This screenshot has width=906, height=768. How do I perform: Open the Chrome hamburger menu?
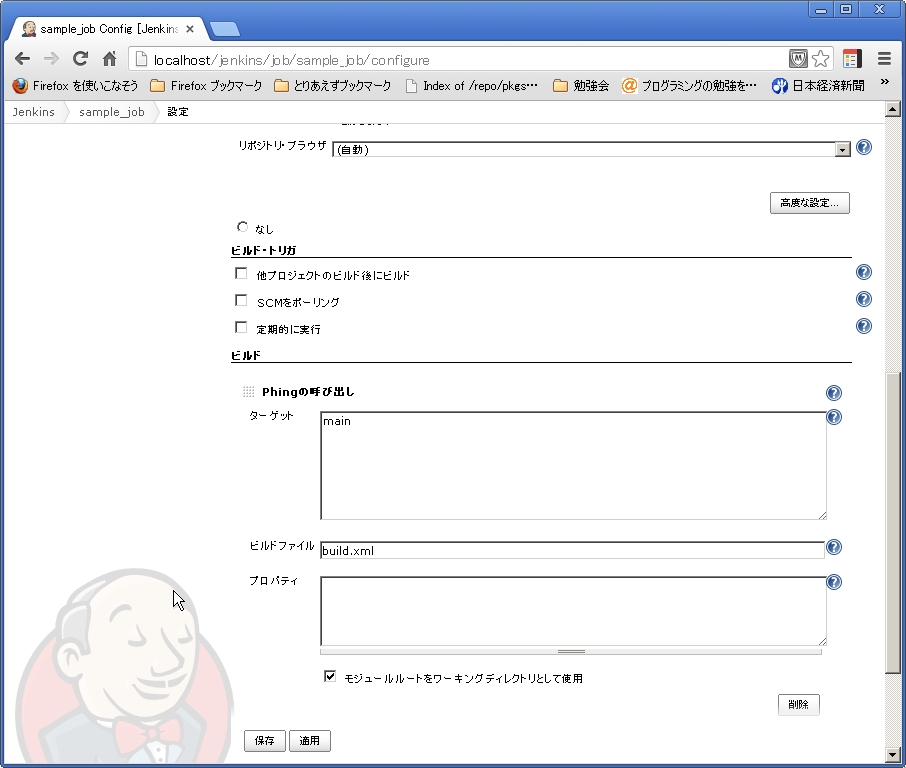click(884, 58)
